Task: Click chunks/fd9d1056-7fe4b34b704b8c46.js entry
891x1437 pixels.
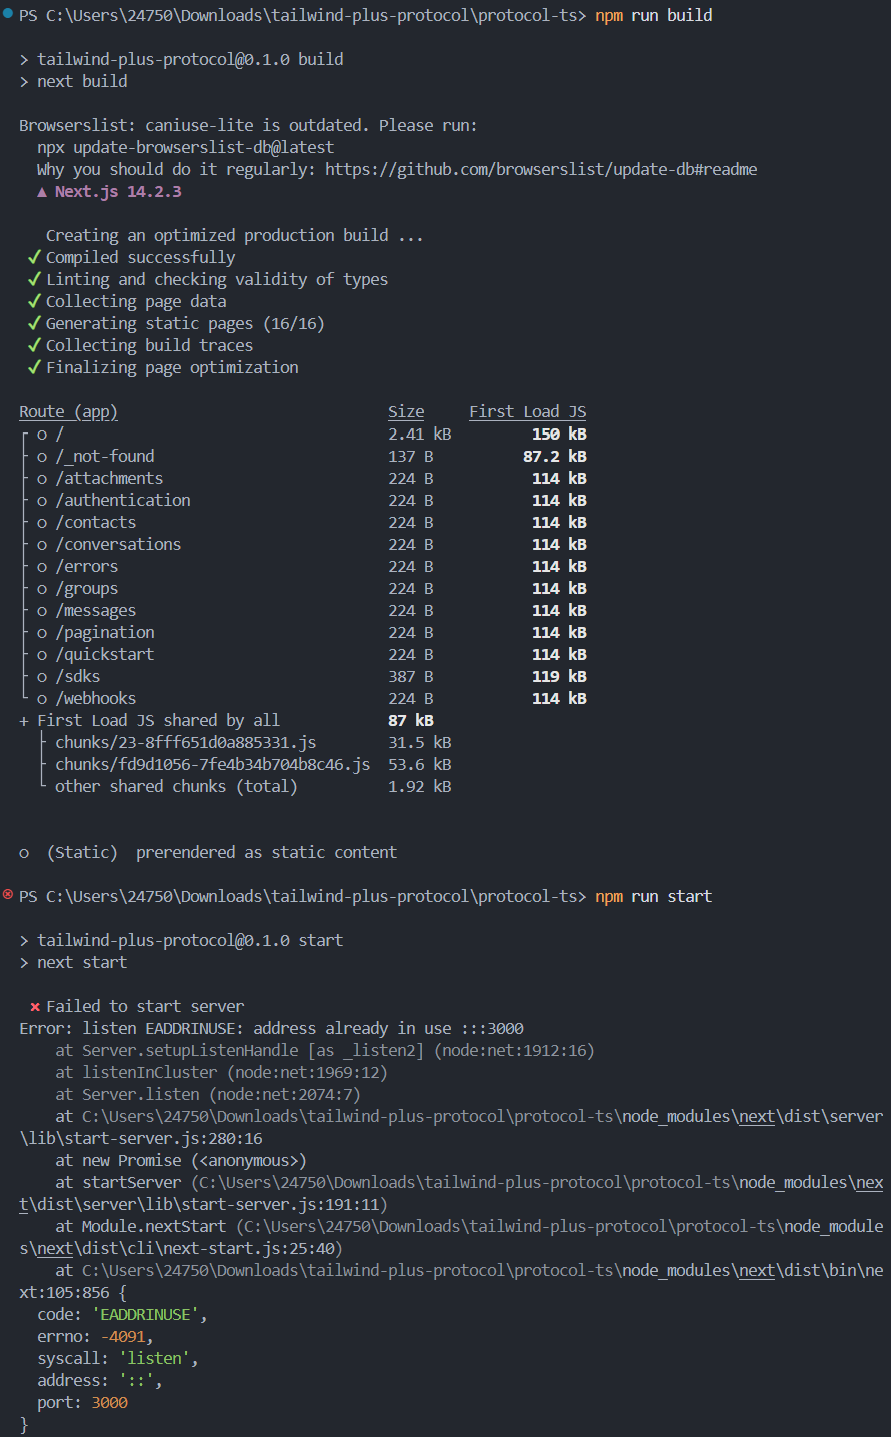Action: coord(213,764)
